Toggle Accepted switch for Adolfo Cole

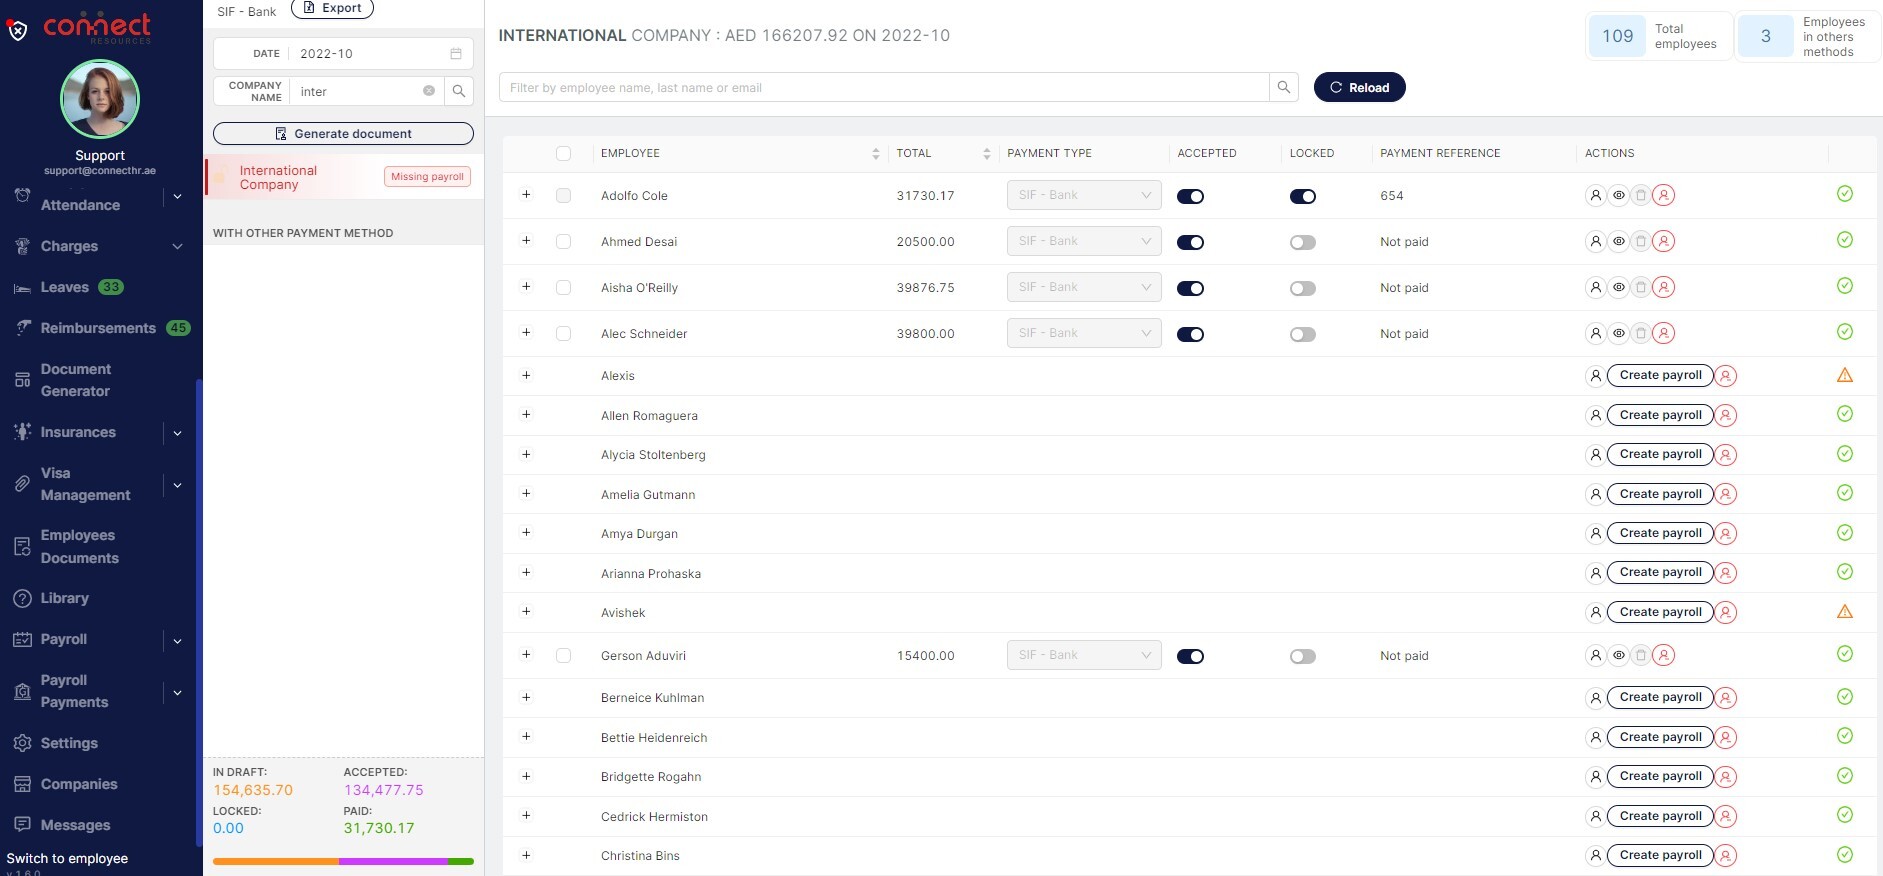click(1190, 196)
